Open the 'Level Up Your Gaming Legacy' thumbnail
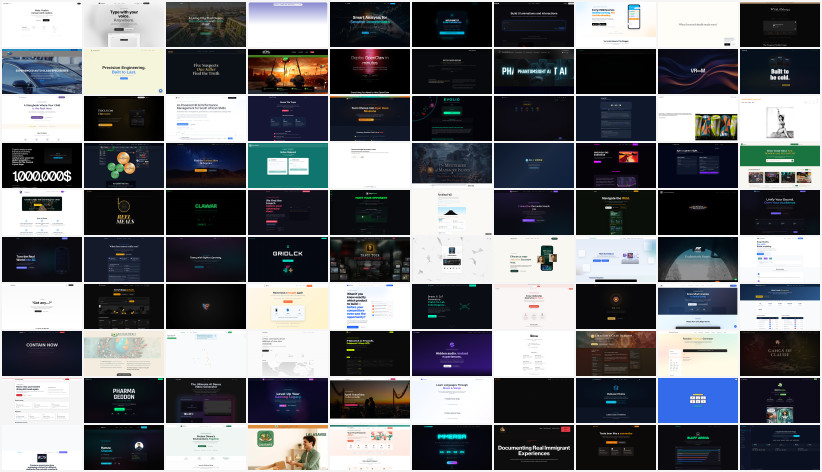The width and height of the screenshot is (822, 472). click(288, 401)
